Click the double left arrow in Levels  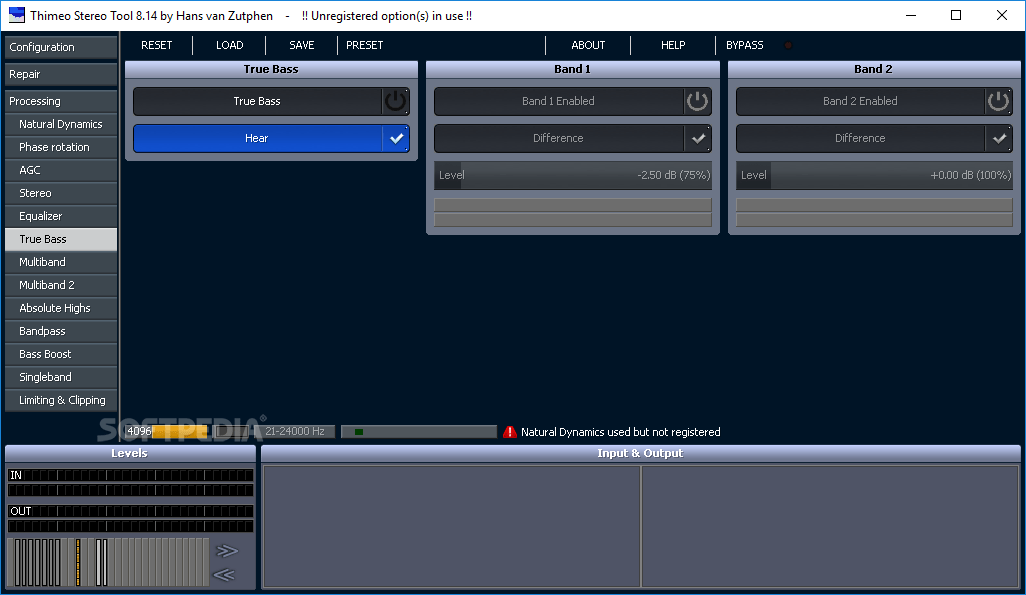point(224,575)
